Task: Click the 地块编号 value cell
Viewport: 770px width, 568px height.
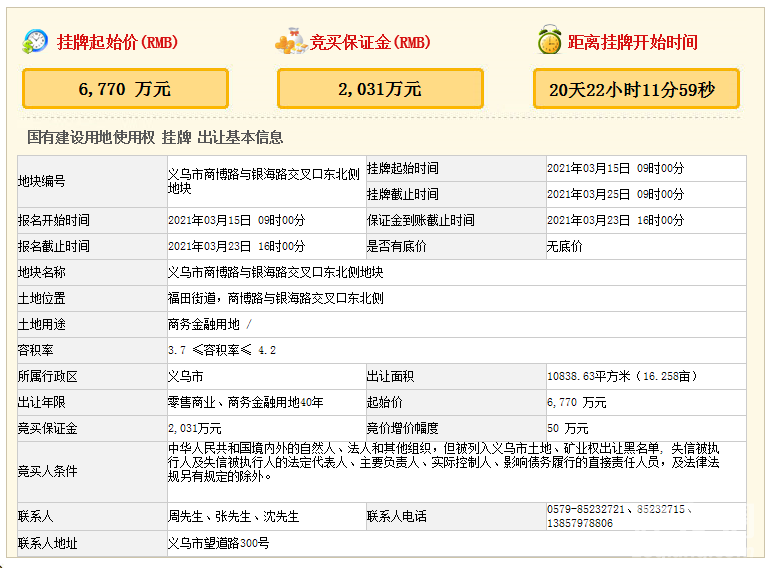Action: (264, 181)
